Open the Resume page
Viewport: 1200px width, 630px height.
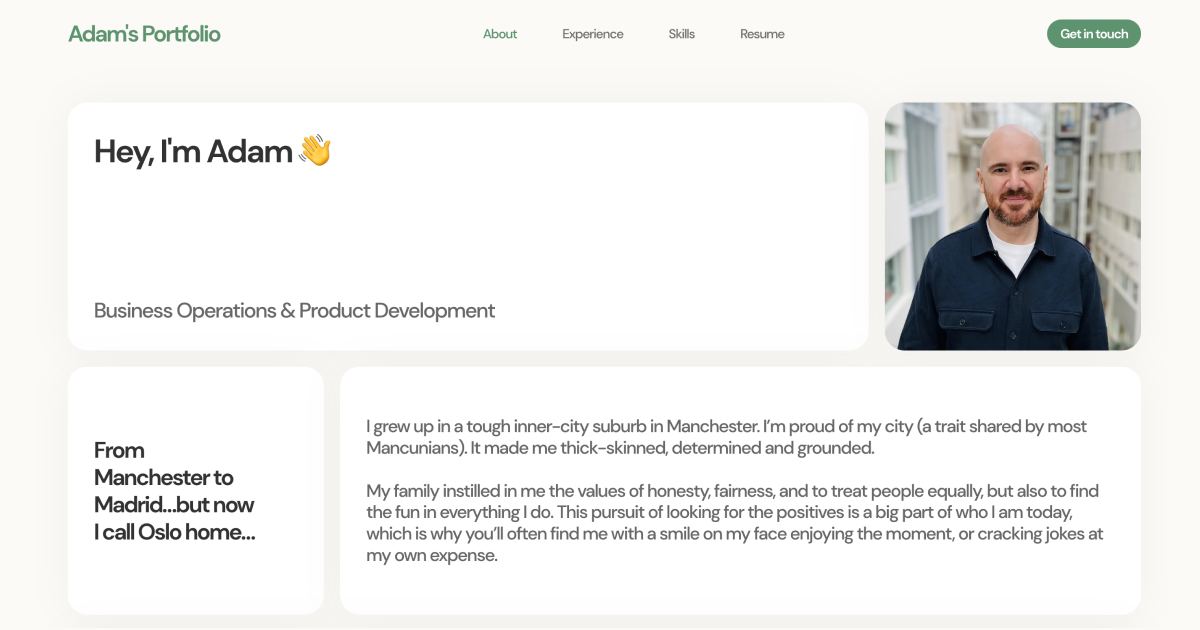tap(762, 33)
